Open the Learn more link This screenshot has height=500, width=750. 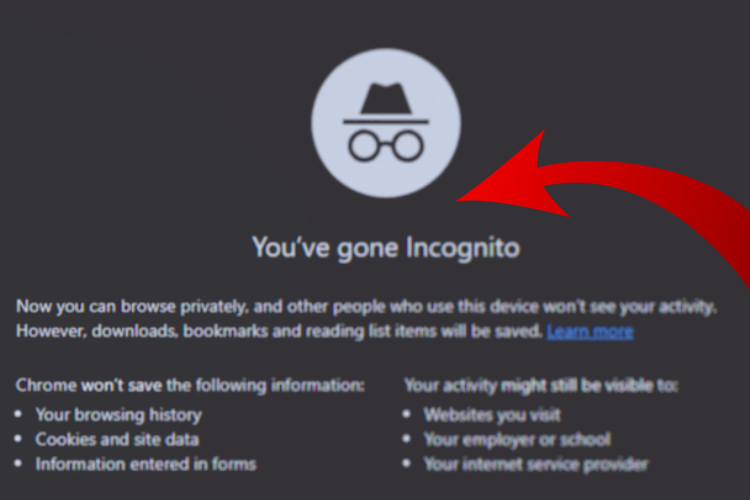pos(589,330)
